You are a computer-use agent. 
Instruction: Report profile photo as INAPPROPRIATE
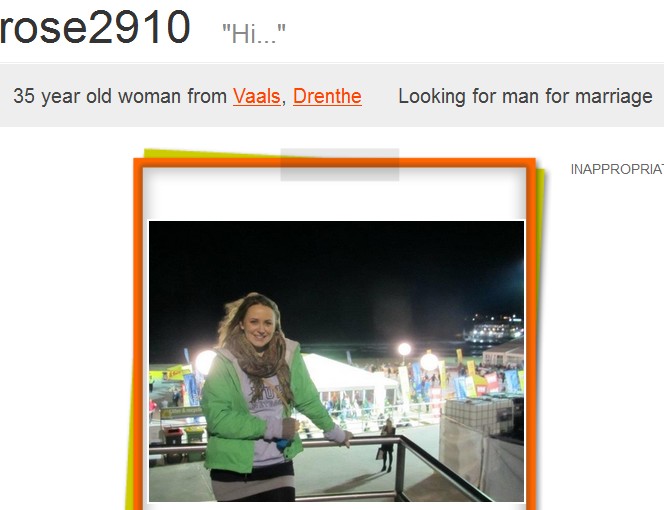tap(617, 169)
